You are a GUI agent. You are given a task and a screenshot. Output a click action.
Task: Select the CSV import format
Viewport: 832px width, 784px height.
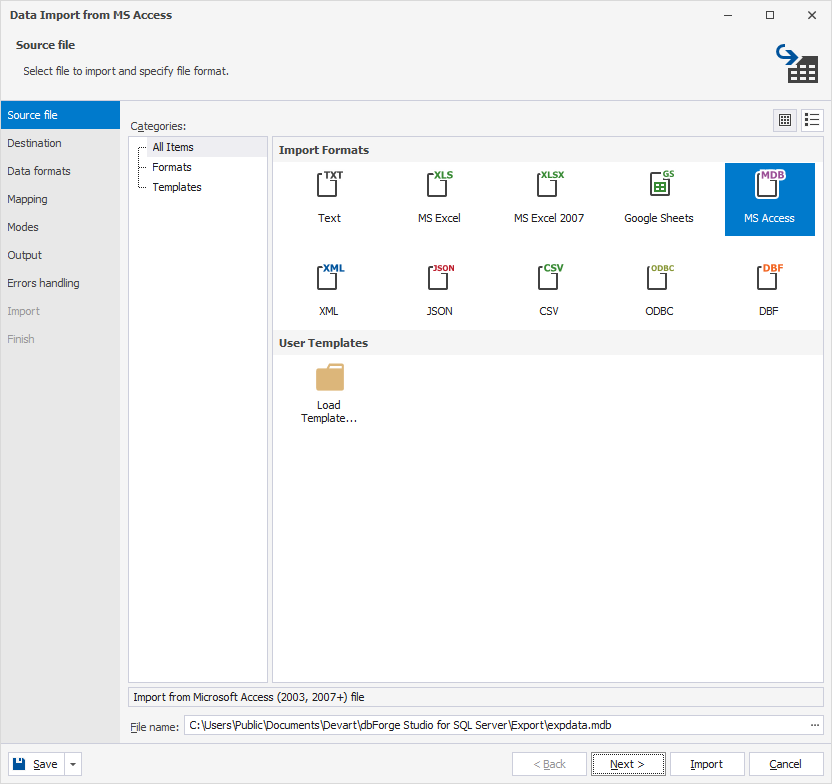click(x=549, y=291)
